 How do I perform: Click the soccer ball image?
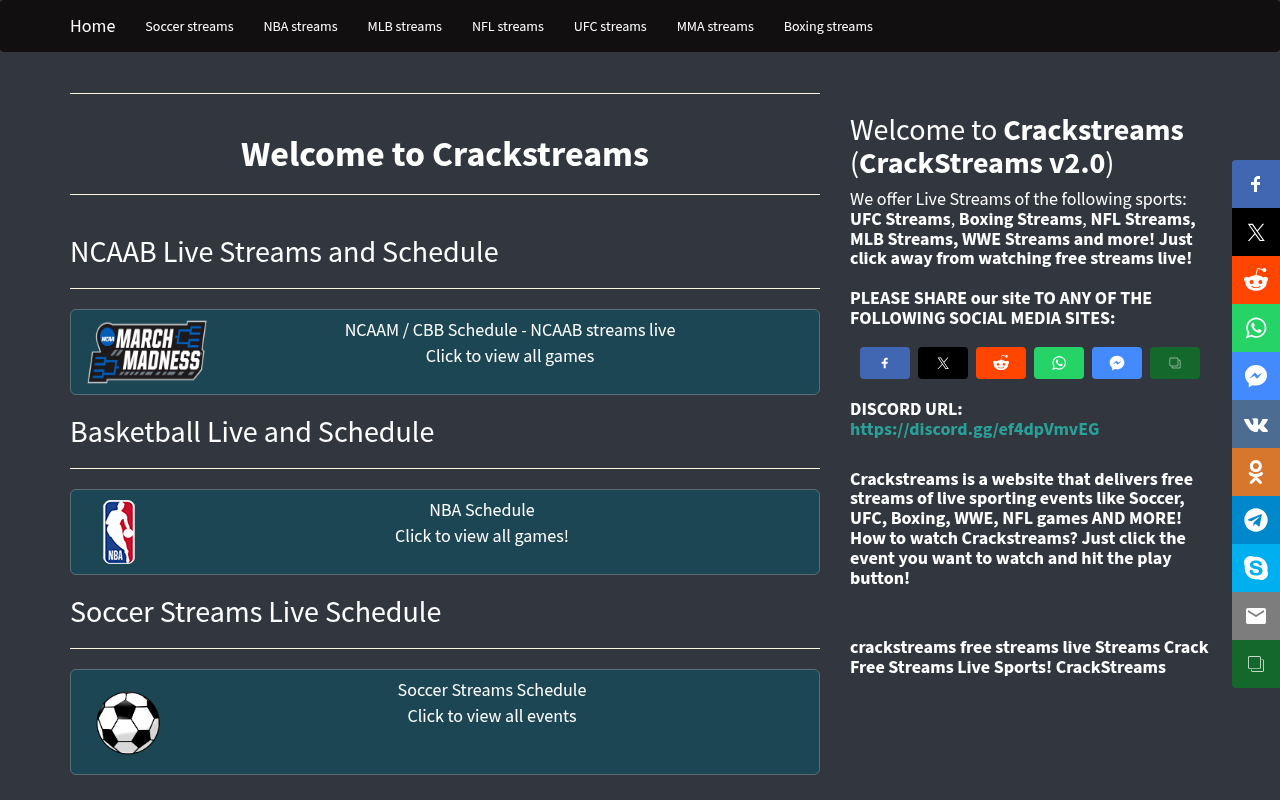click(128, 722)
